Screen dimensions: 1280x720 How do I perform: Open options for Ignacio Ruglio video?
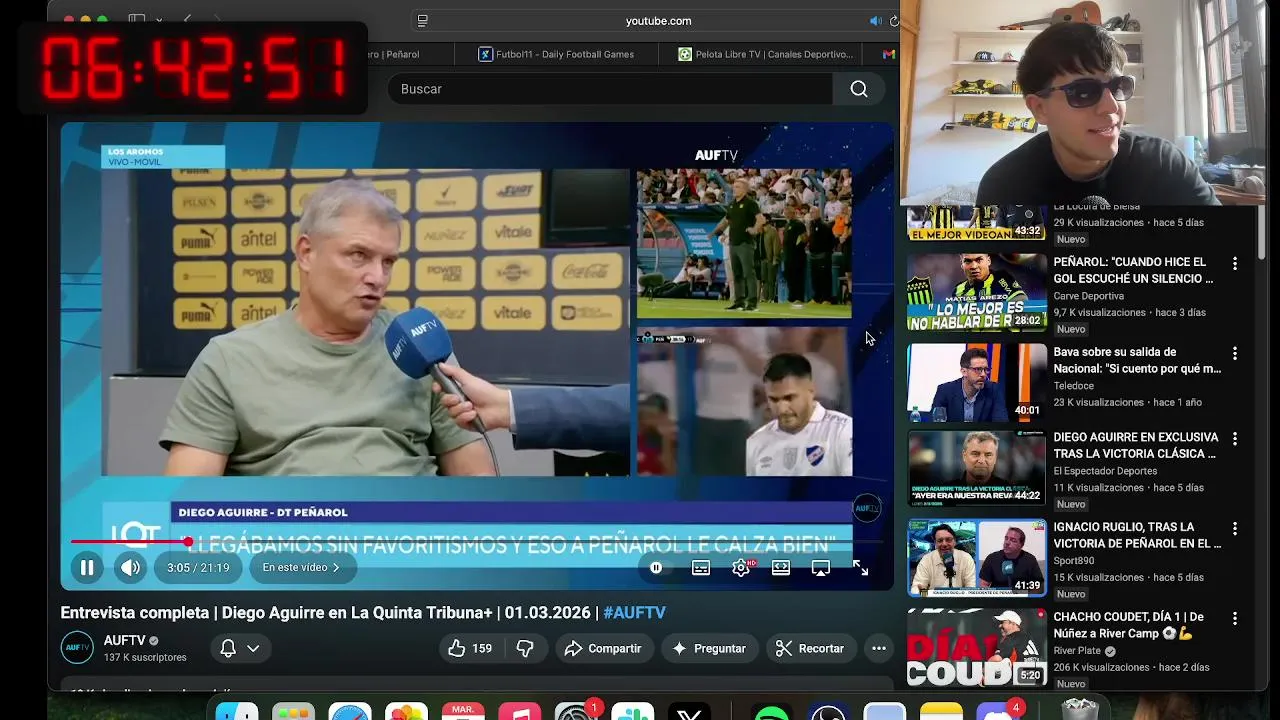(1235, 529)
